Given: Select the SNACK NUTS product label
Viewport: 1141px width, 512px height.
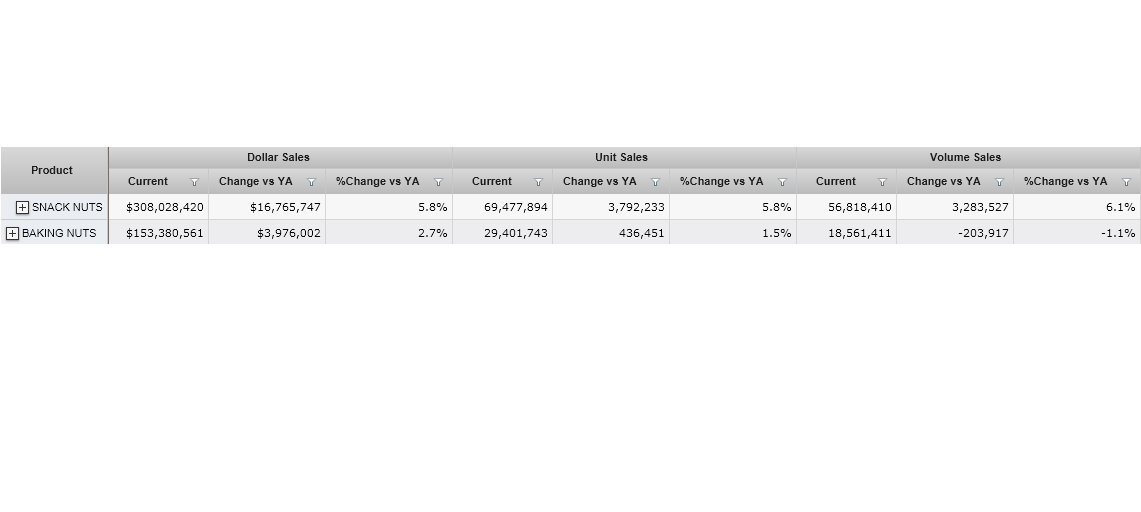Looking at the screenshot, I should tap(67, 207).
